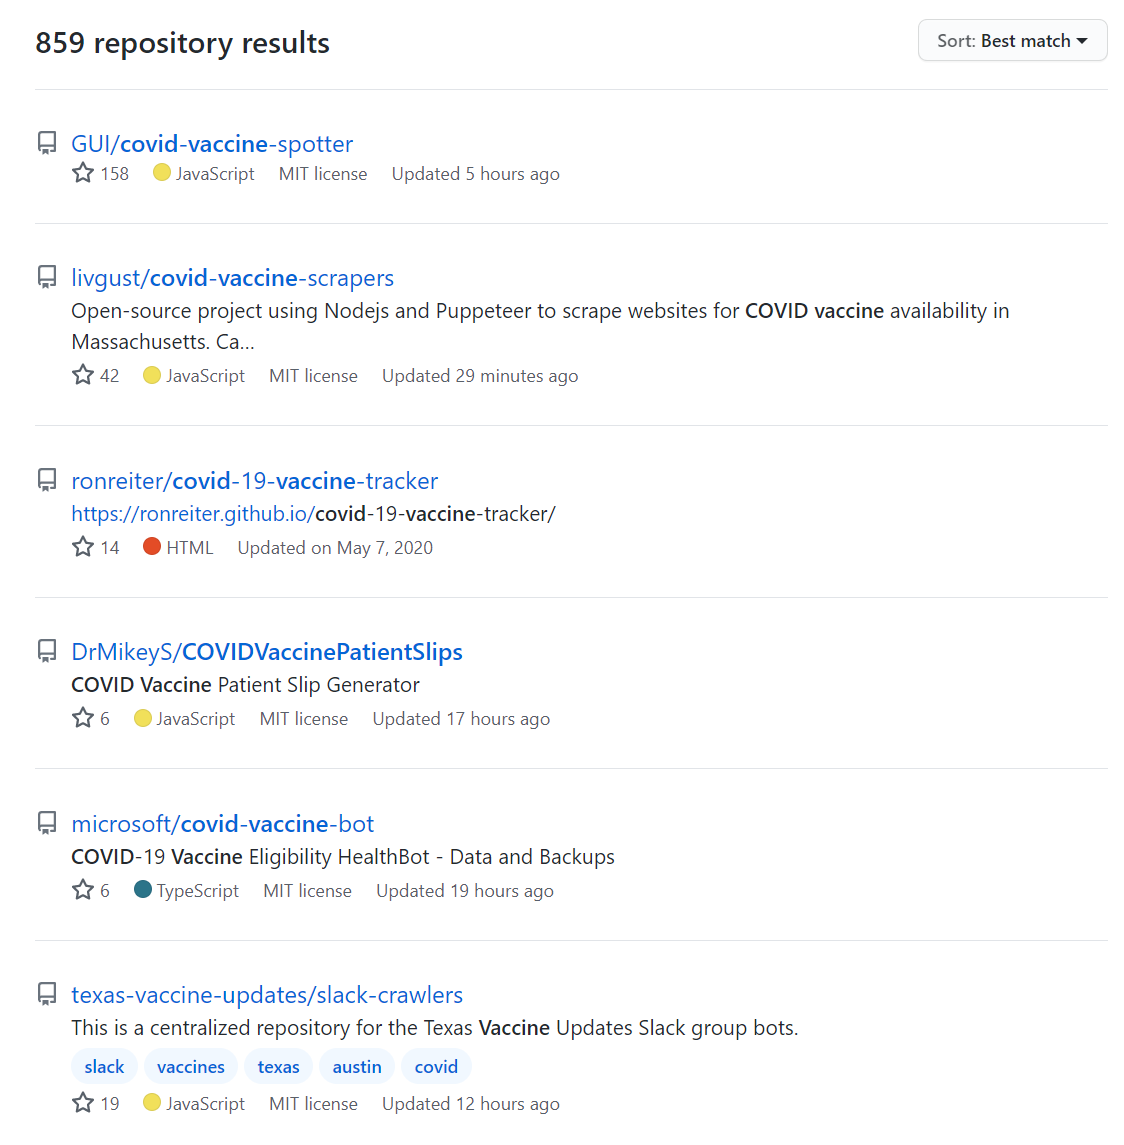
Task: Open the ronreiter/covid-19-vaccine-tracker repository link
Action: [x=254, y=481]
